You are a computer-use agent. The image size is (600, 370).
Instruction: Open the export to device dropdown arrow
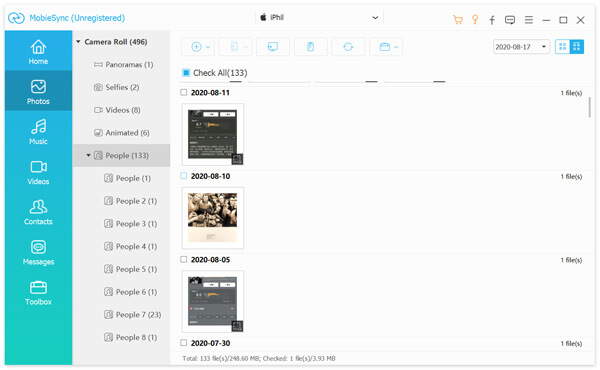(x=245, y=47)
